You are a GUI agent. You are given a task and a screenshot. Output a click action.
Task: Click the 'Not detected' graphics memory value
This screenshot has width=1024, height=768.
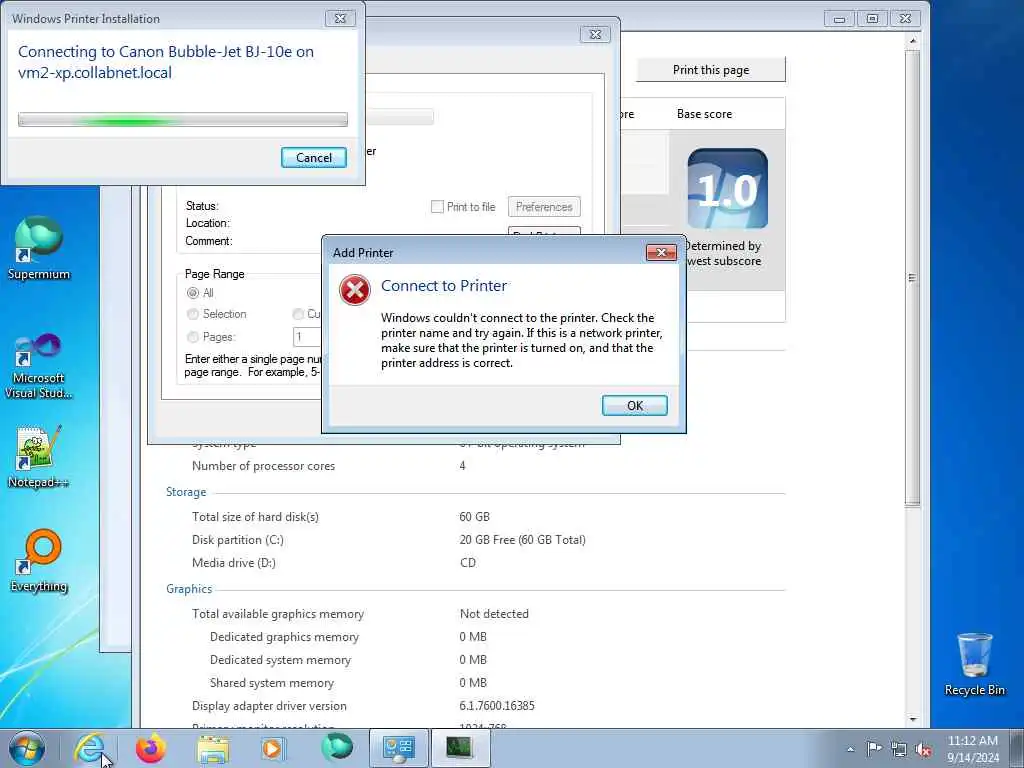point(494,613)
